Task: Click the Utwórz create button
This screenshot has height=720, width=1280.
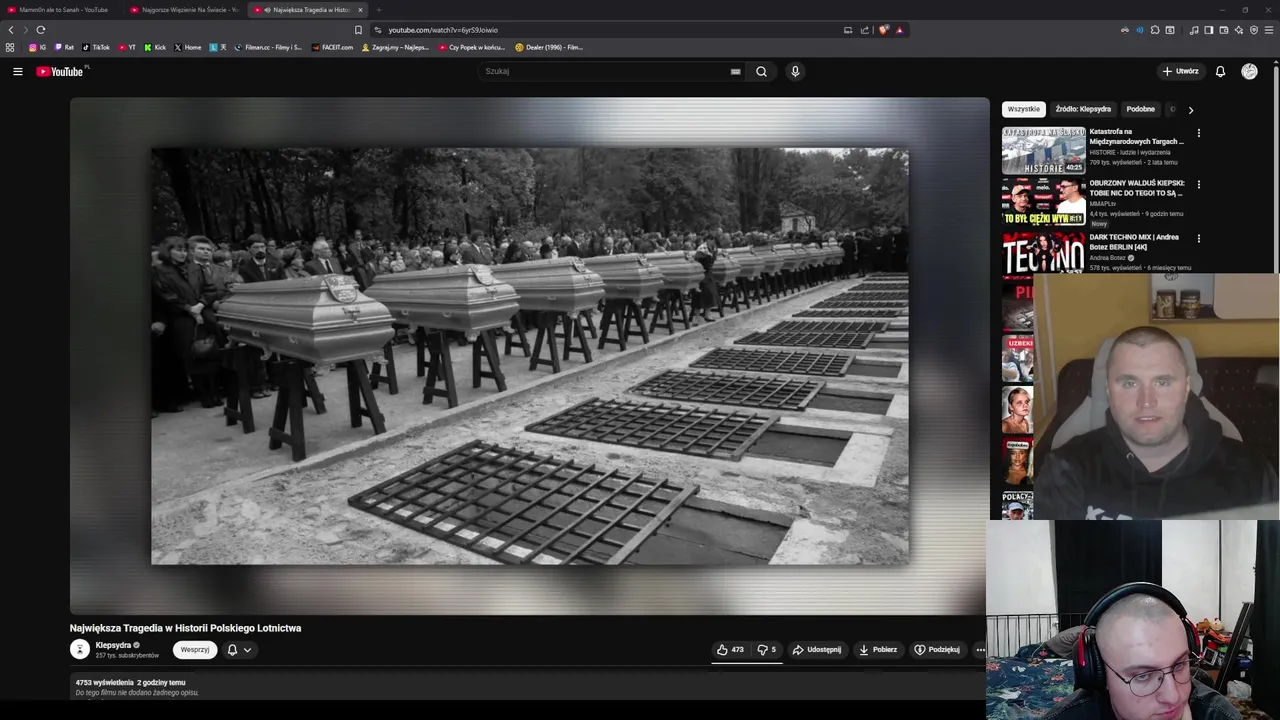Action: point(1180,71)
